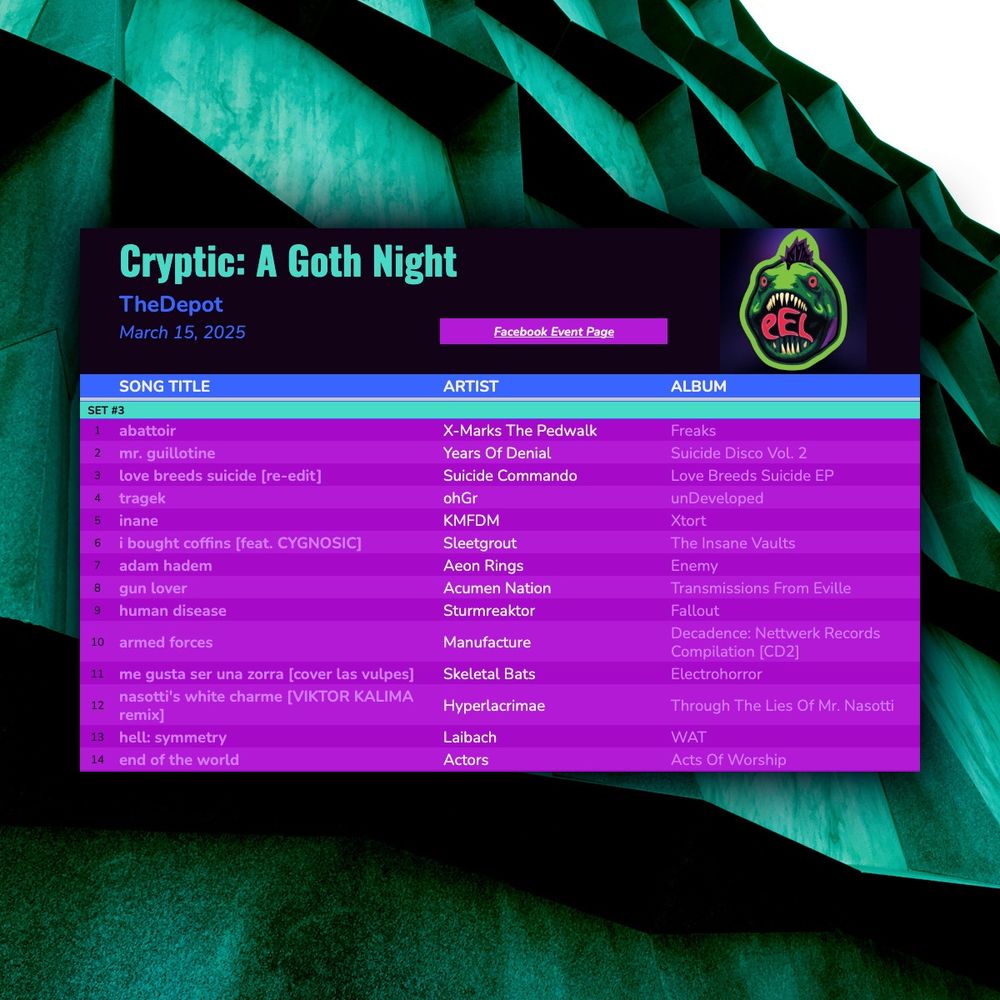1000x1000 pixels.
Task: Click artist 'Acumen Nation'
Action: pos(497,589)
